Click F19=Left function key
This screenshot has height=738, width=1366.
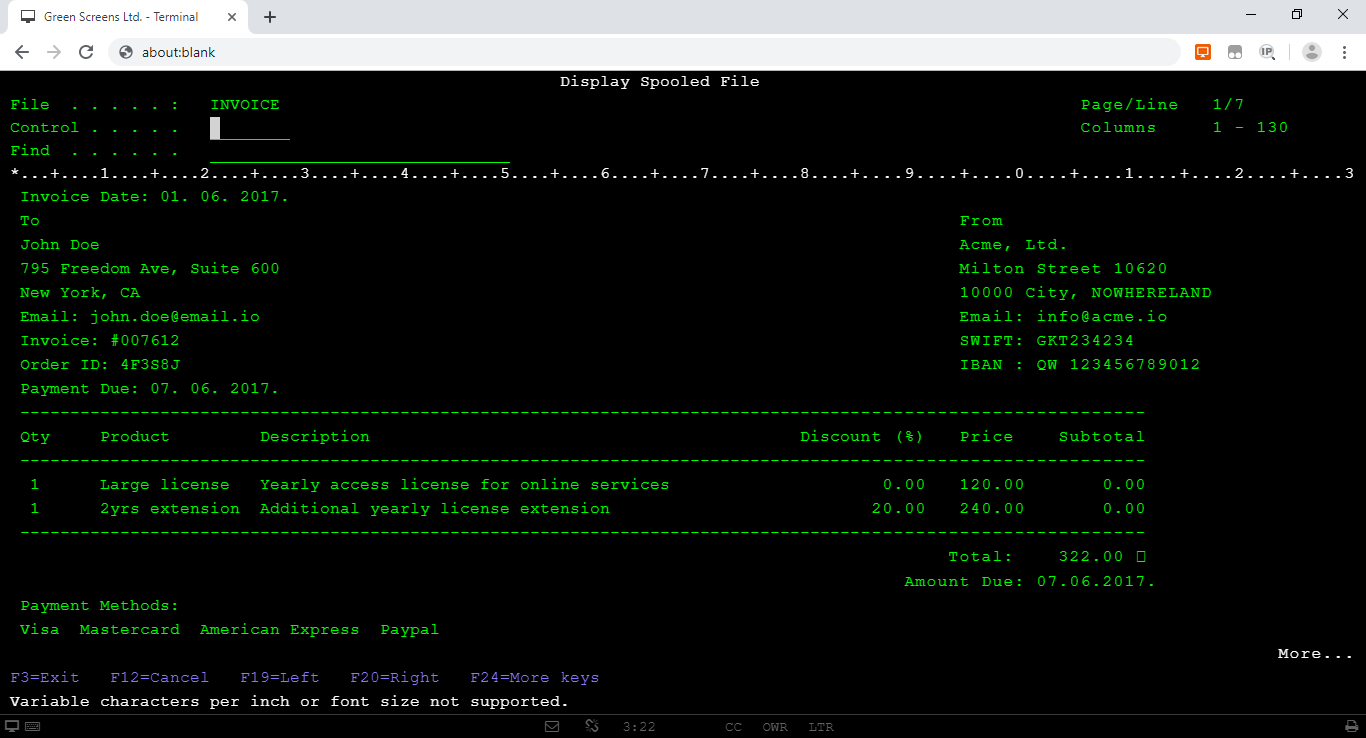tap(280, 678)
